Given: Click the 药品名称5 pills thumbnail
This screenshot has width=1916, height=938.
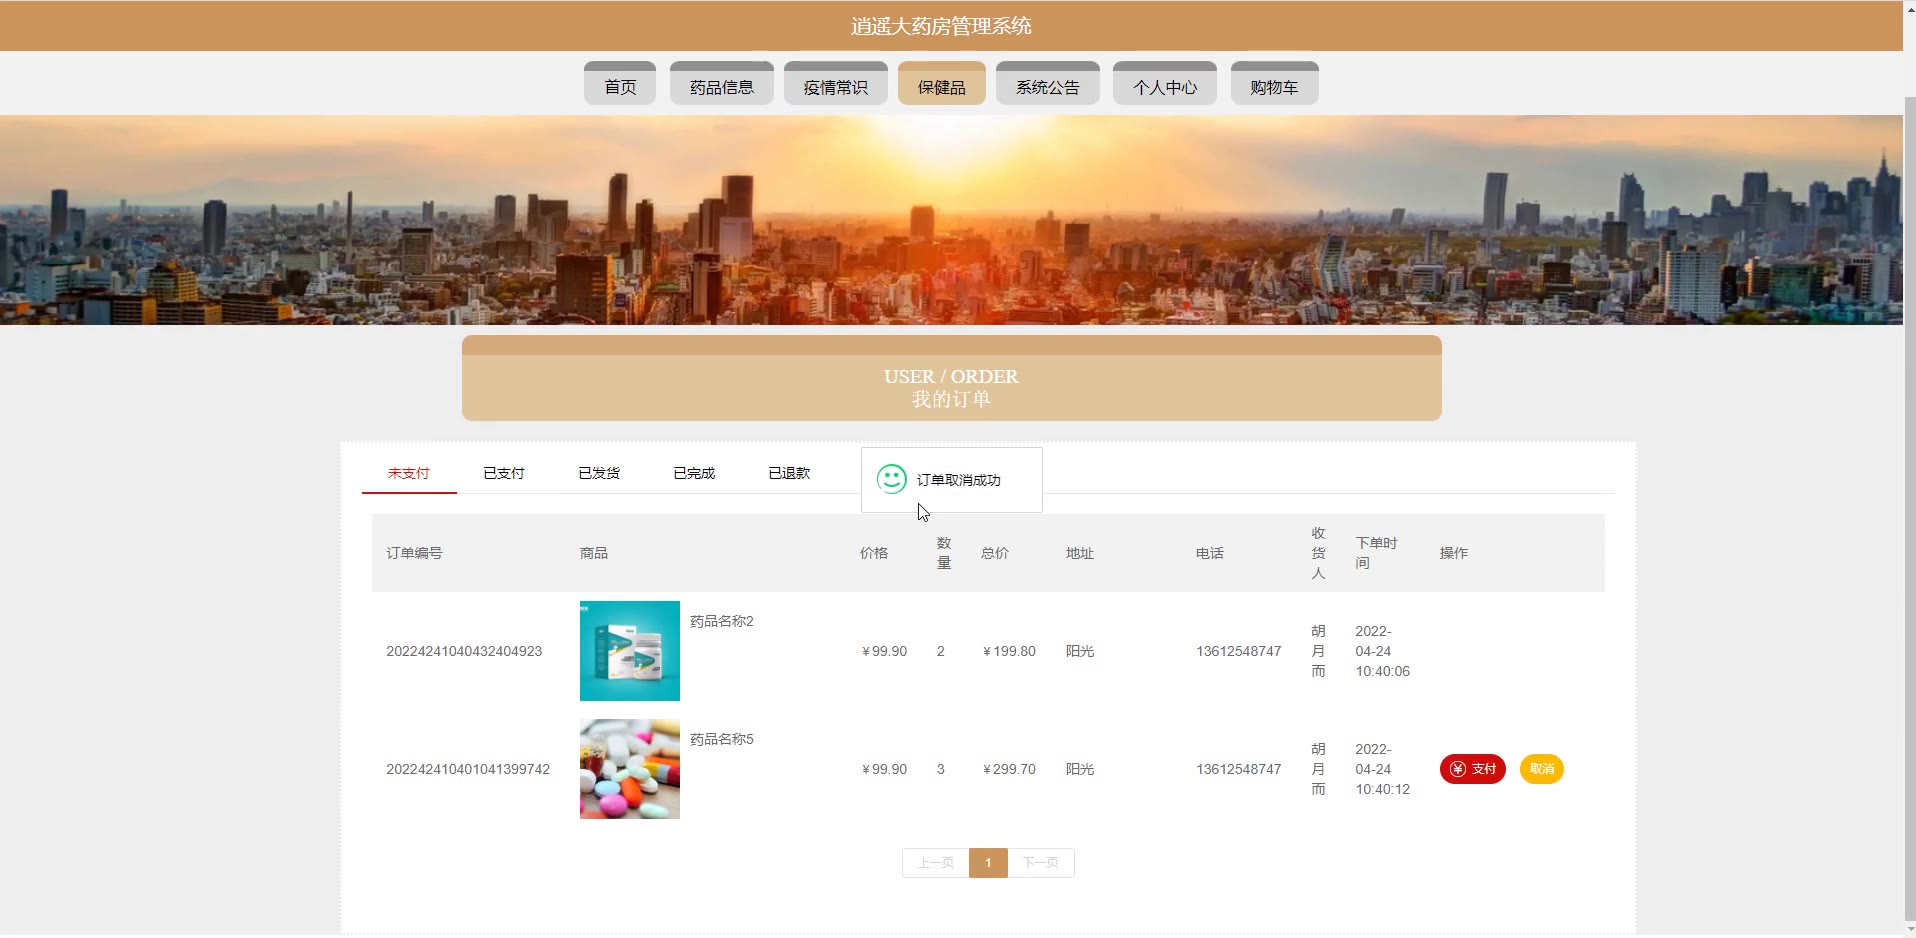Looking at the screenshot, I should click(x=629, y=769).
